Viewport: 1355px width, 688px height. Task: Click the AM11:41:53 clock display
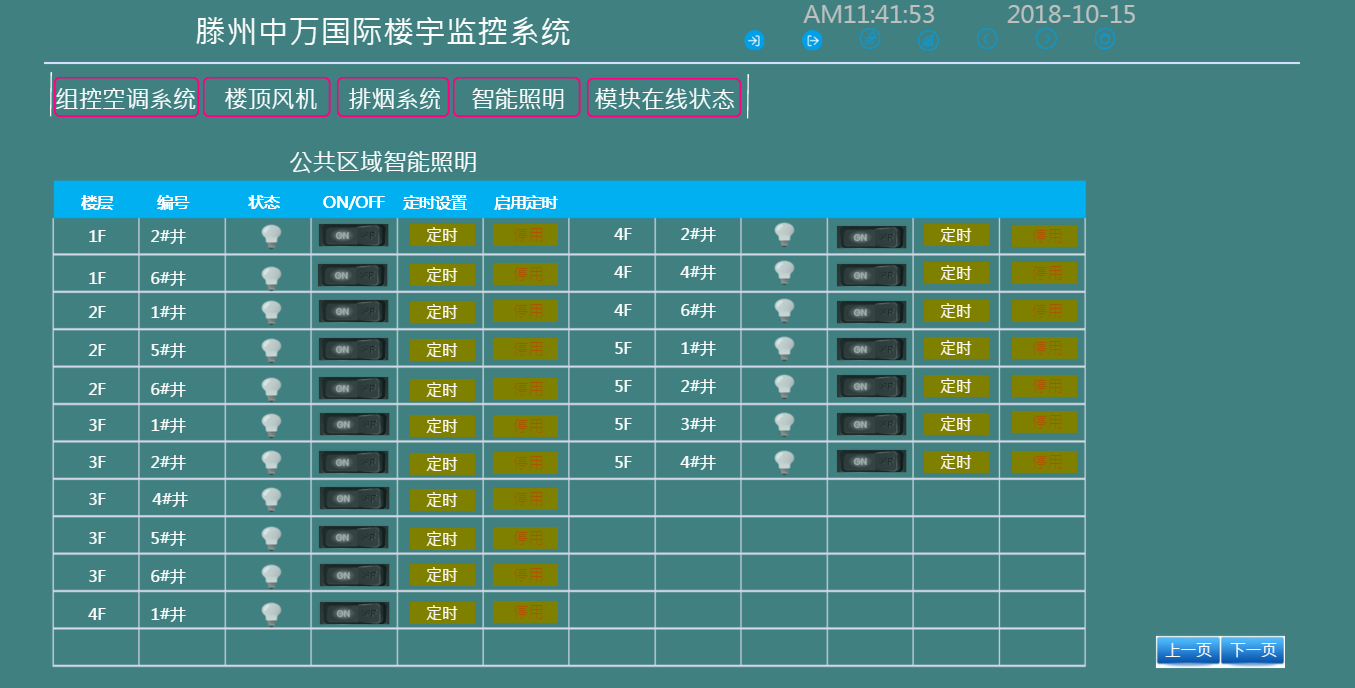(x=870, y=14)
